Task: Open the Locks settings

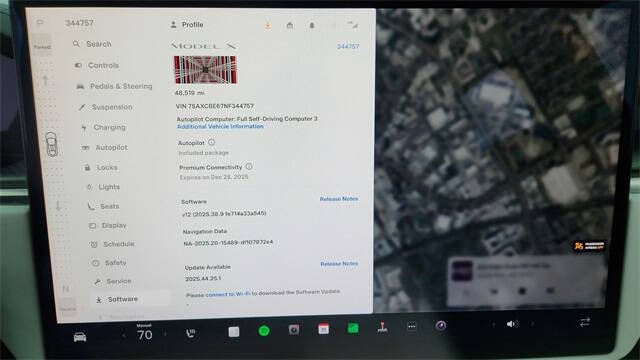Action: (101, 167)
